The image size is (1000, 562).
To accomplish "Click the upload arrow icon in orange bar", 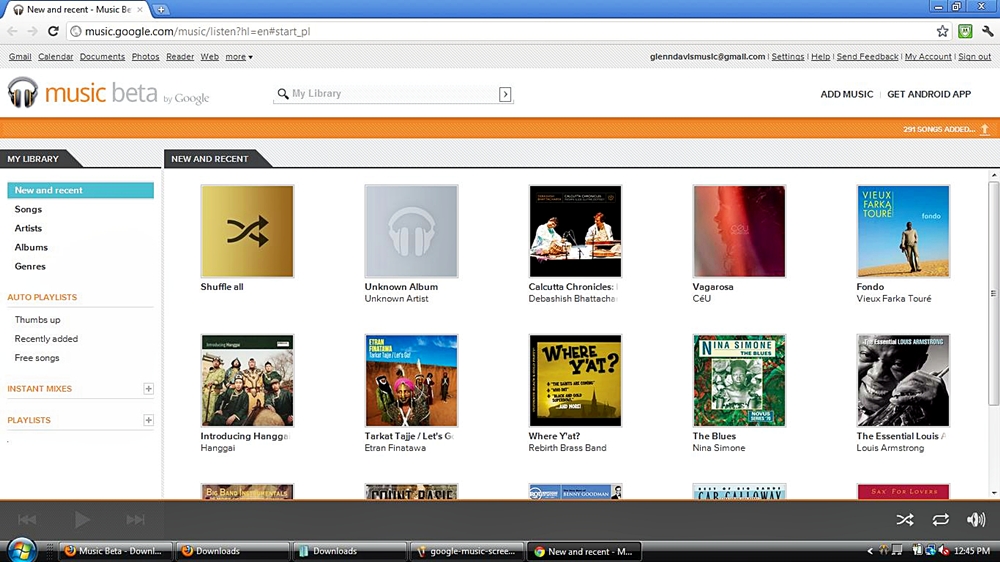I will [985, 129].
